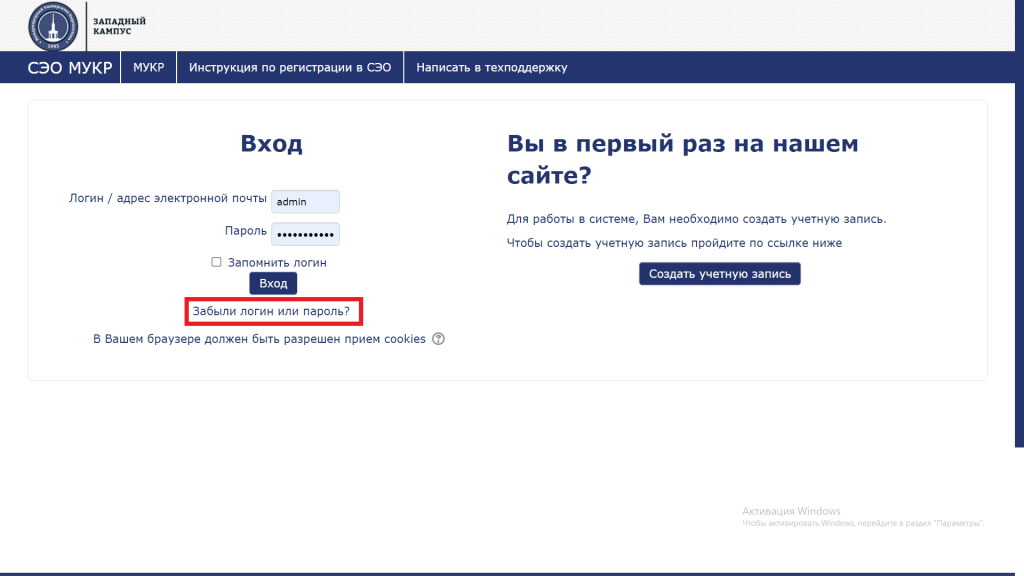Click the "Запомнить логин" label text
The image size is (1024, 576).
click(x=274, y=262)
